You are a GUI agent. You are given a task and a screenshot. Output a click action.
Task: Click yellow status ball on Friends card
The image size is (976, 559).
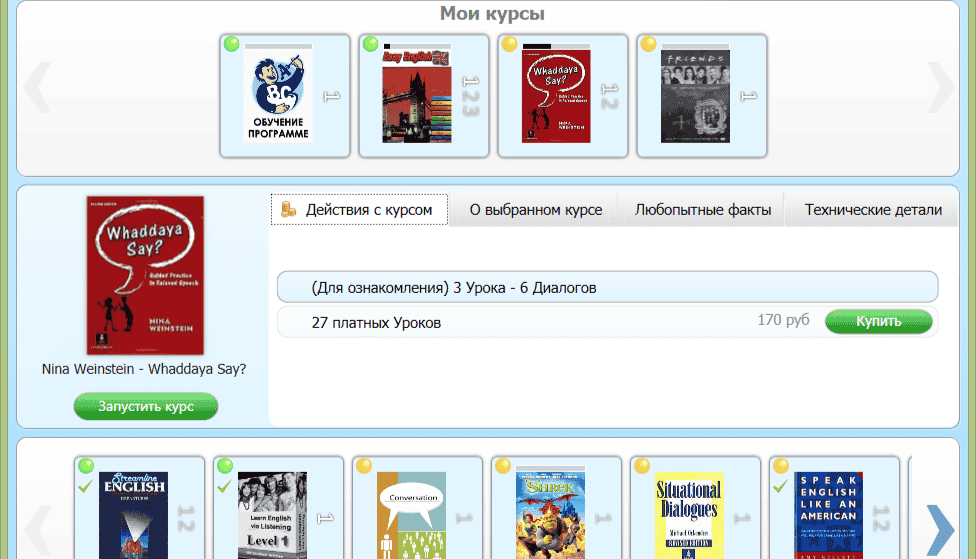[649, 44]
